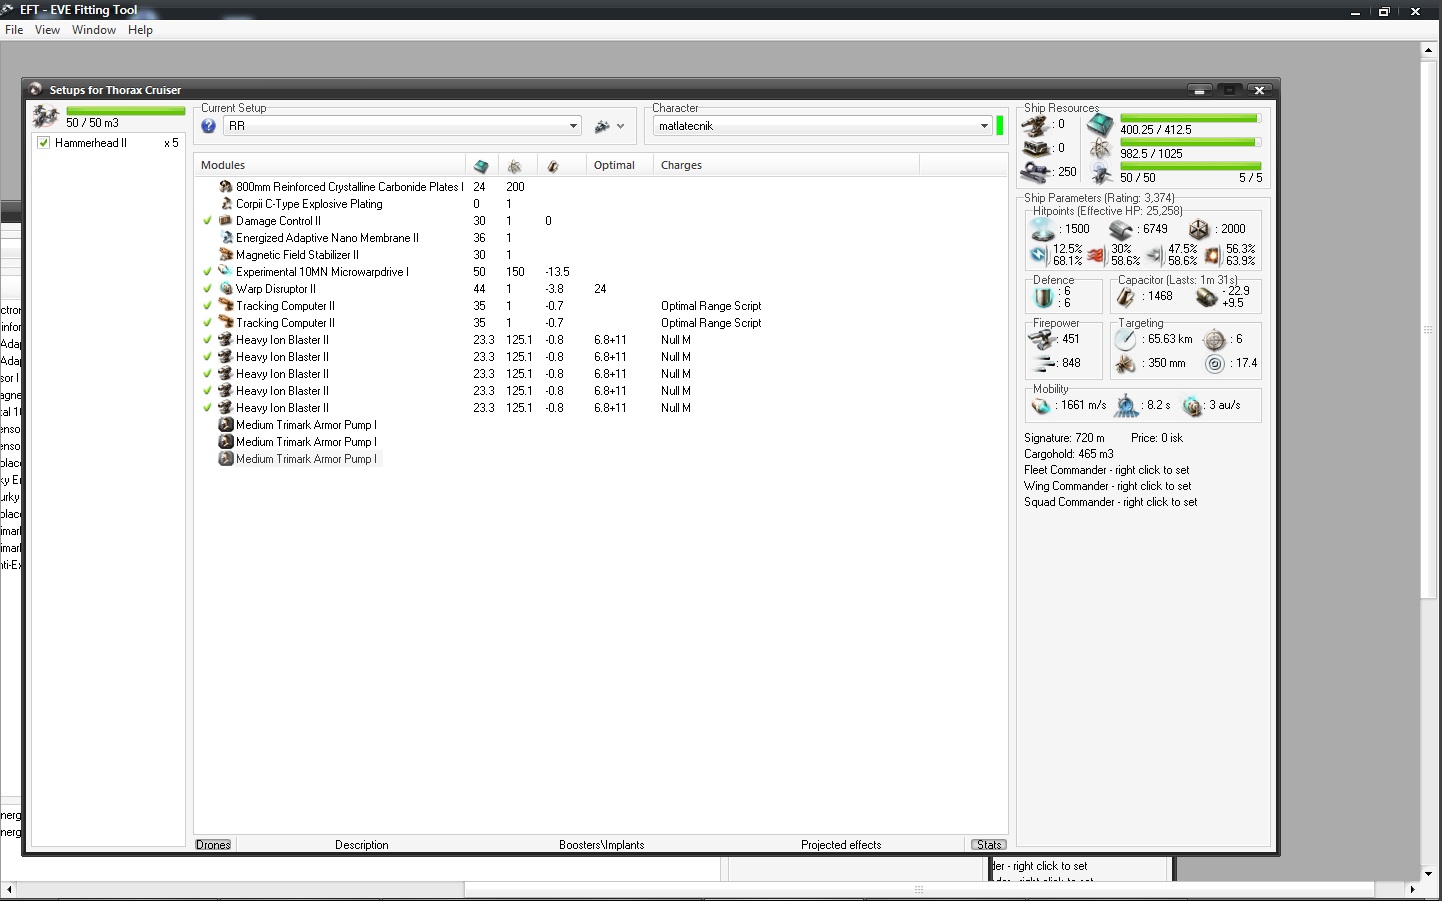Click the kinetic resistance icon beside 47.5%
Screen dimensions: 1442x901
[1155, 255]
